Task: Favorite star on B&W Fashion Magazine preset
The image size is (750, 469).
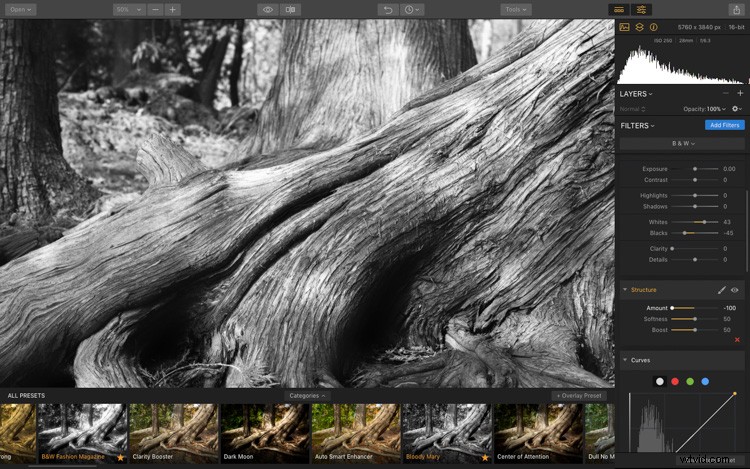Action: 121,458
